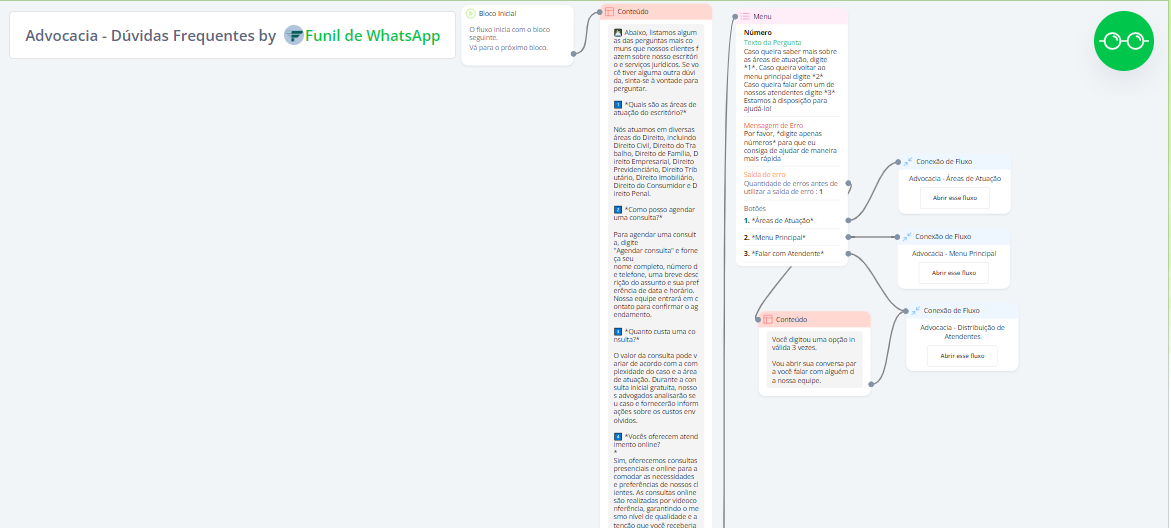Open the Advocacia - Distribuição de Atendentes flow

961,355
